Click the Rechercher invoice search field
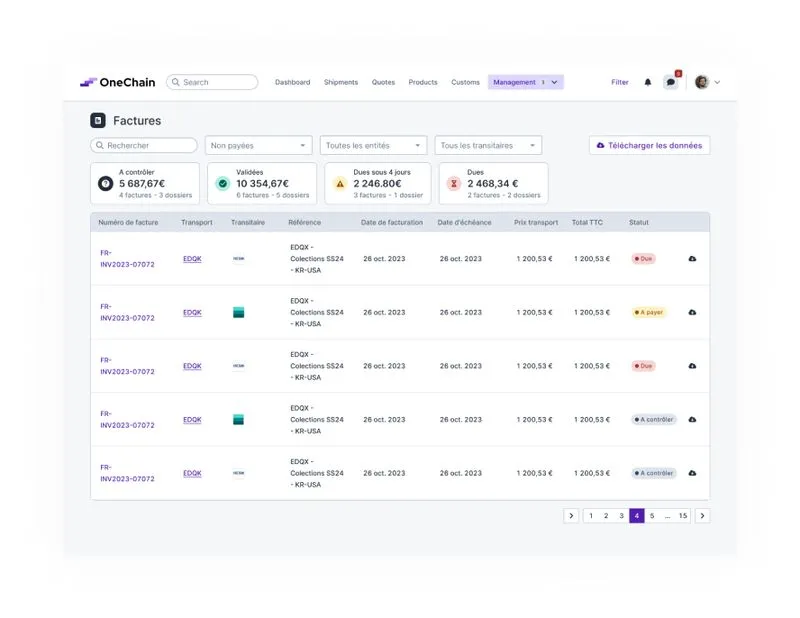Screen dimensions: 800x618 tap(144, 145)
